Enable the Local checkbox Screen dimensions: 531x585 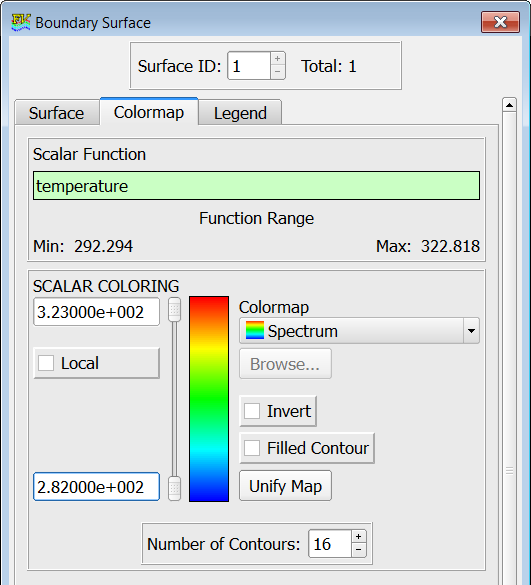tap(46, 363)
